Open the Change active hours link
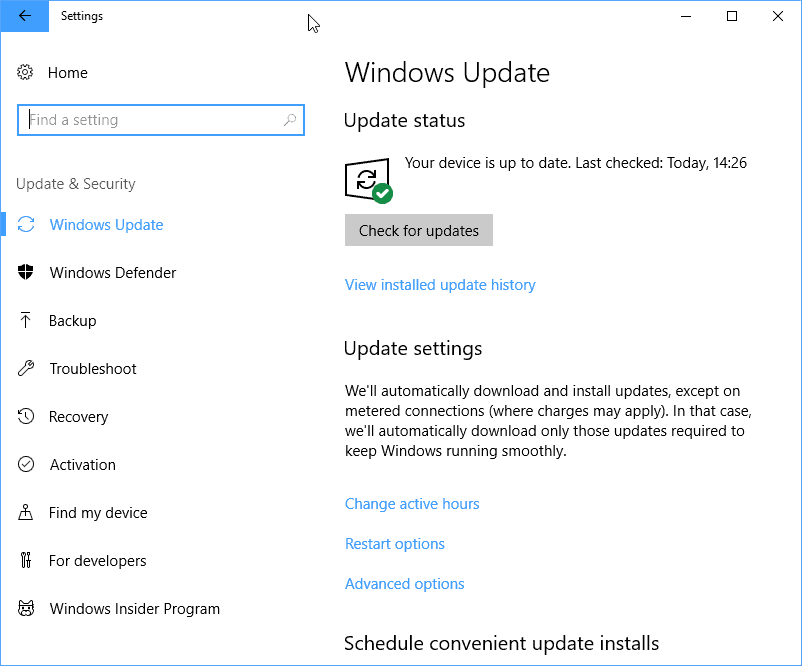The width and height of the screenshot is (802, 666). pyautogui.click(x=412, y=504)
